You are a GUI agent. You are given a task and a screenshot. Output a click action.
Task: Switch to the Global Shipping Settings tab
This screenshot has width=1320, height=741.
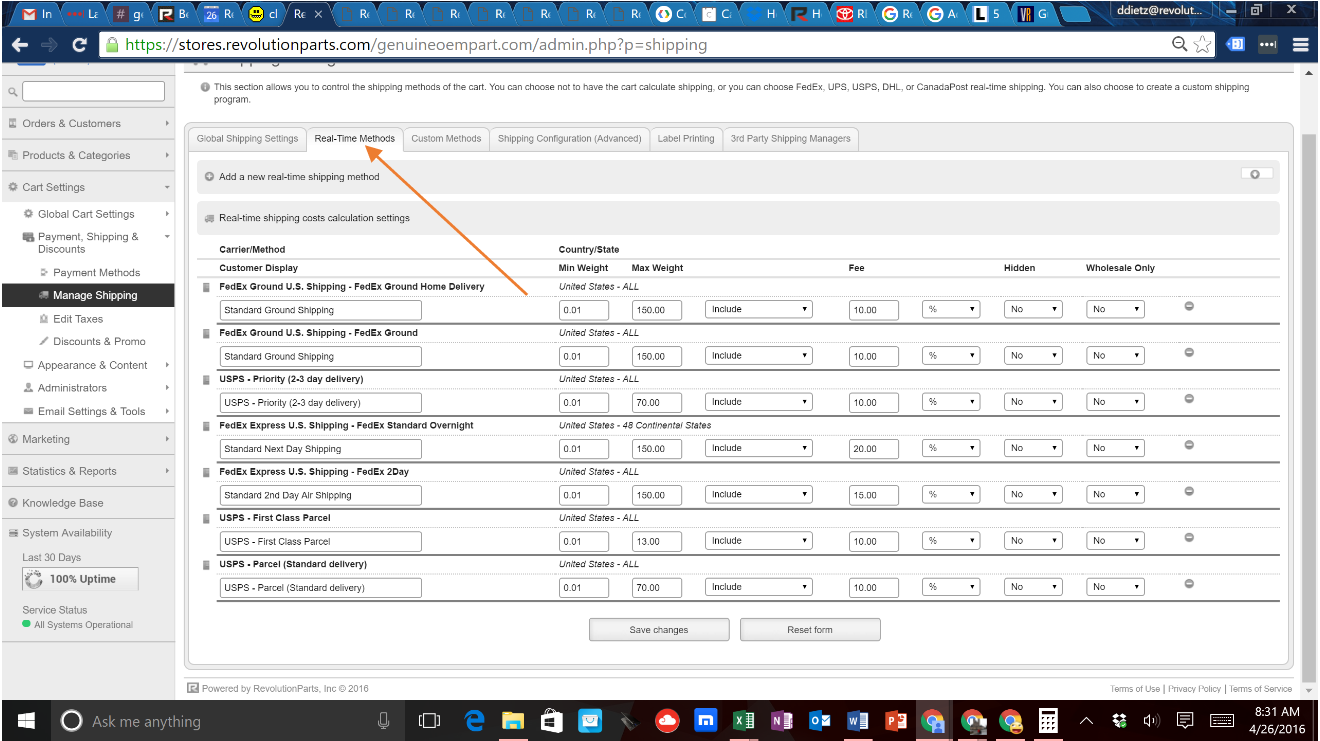pos(247,139)
